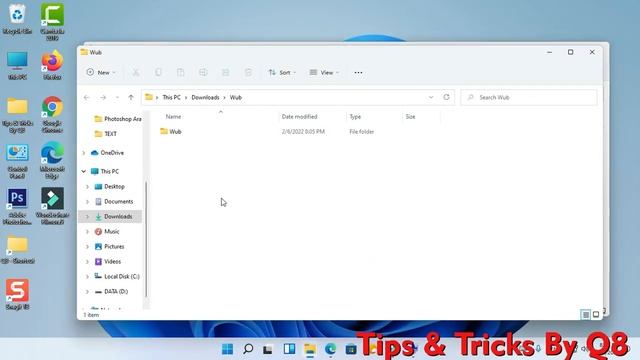The width and height of the screenshot is (640, 360).
Task: Click the Copy icon in toolbar
Action: point(158,73)
